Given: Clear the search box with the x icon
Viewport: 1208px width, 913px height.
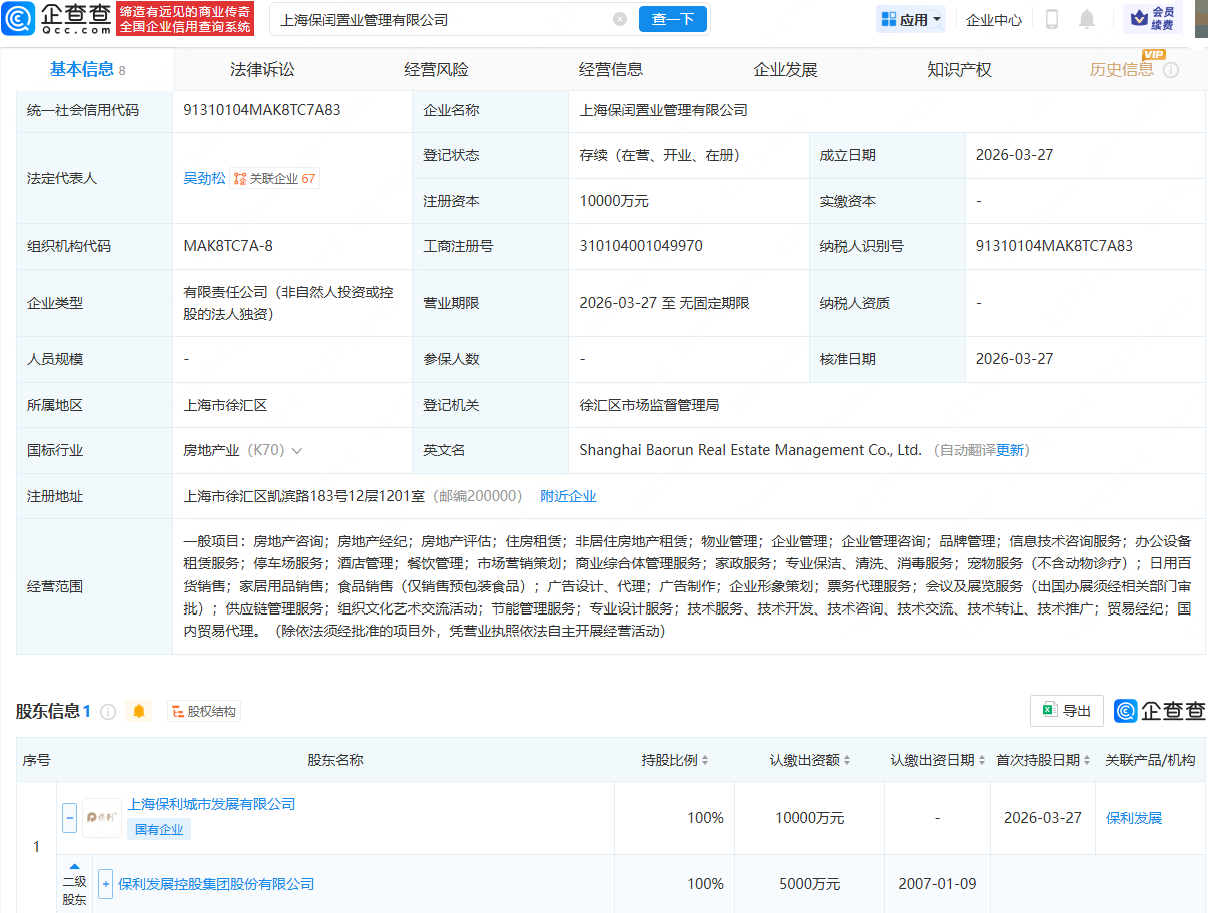Looking at the screenshot, I should 620,19.
